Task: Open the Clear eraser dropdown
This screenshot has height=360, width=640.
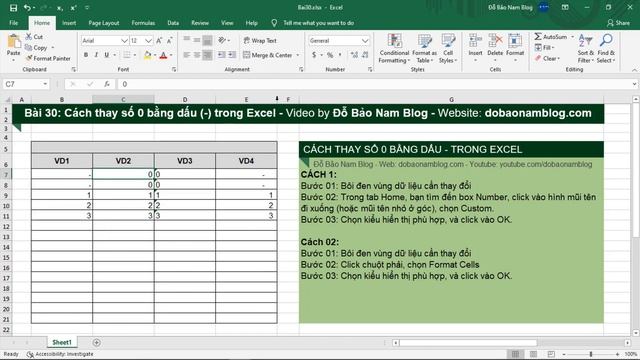Action: click(547, 58)
